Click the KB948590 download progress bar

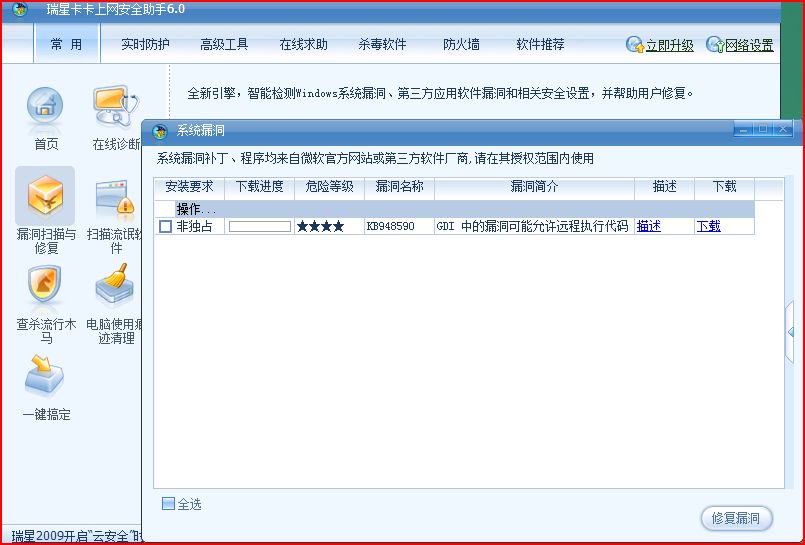click(260, 226)
